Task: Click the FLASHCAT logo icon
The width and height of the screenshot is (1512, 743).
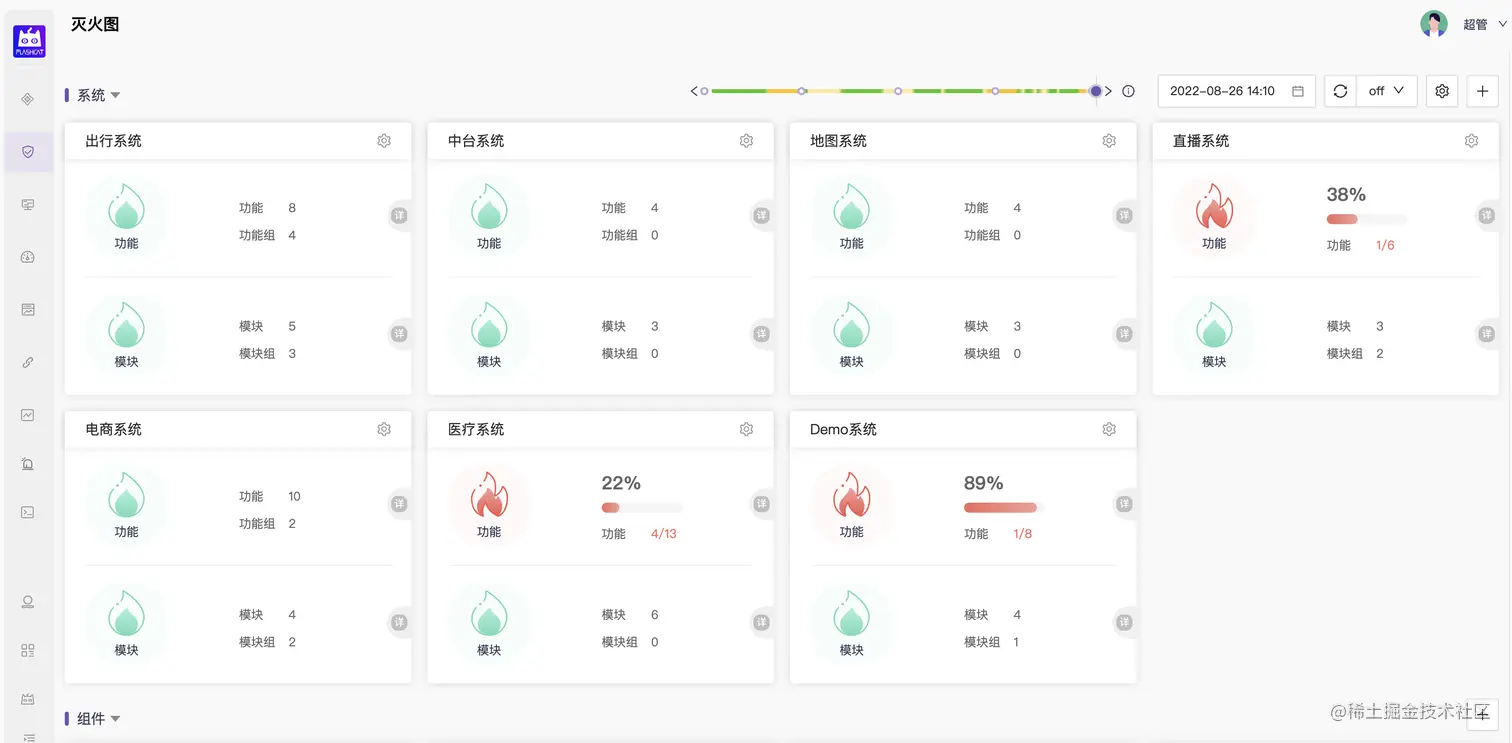Action: click(x=28, y=41)
